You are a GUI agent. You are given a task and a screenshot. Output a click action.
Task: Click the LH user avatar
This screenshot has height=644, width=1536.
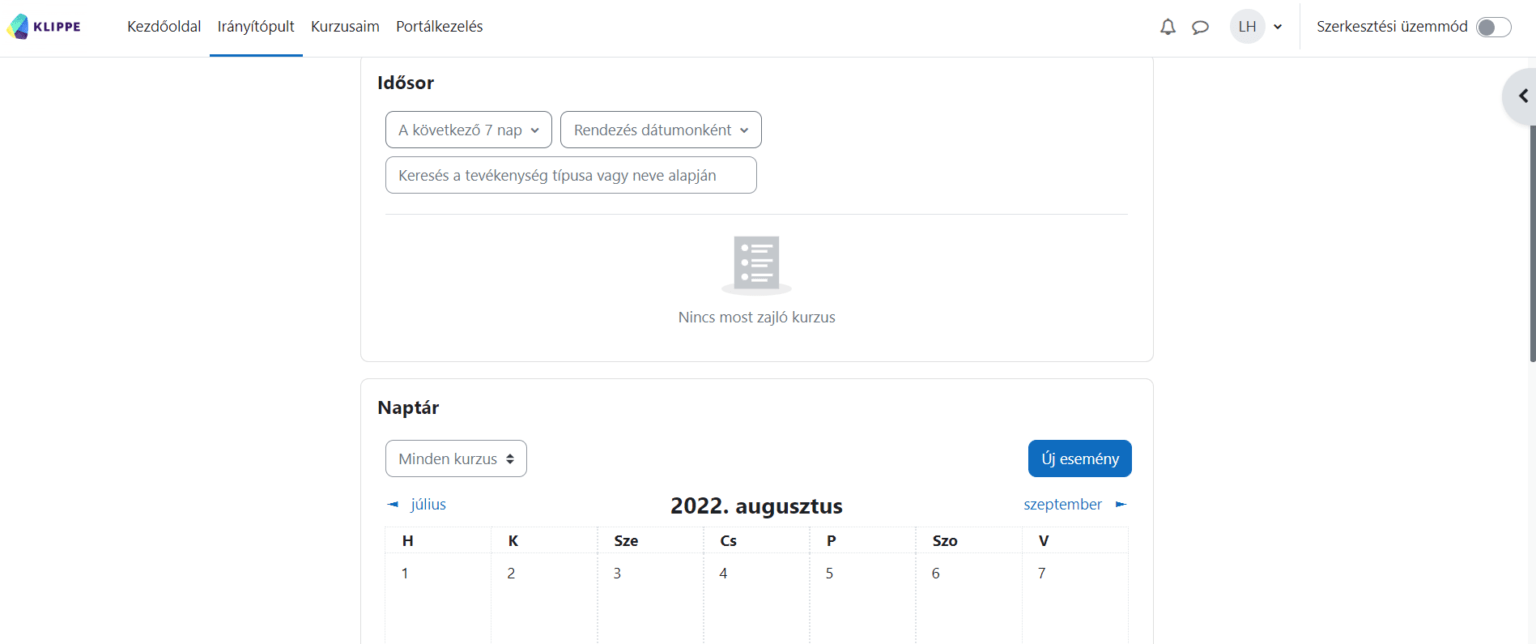(1247, 27)
